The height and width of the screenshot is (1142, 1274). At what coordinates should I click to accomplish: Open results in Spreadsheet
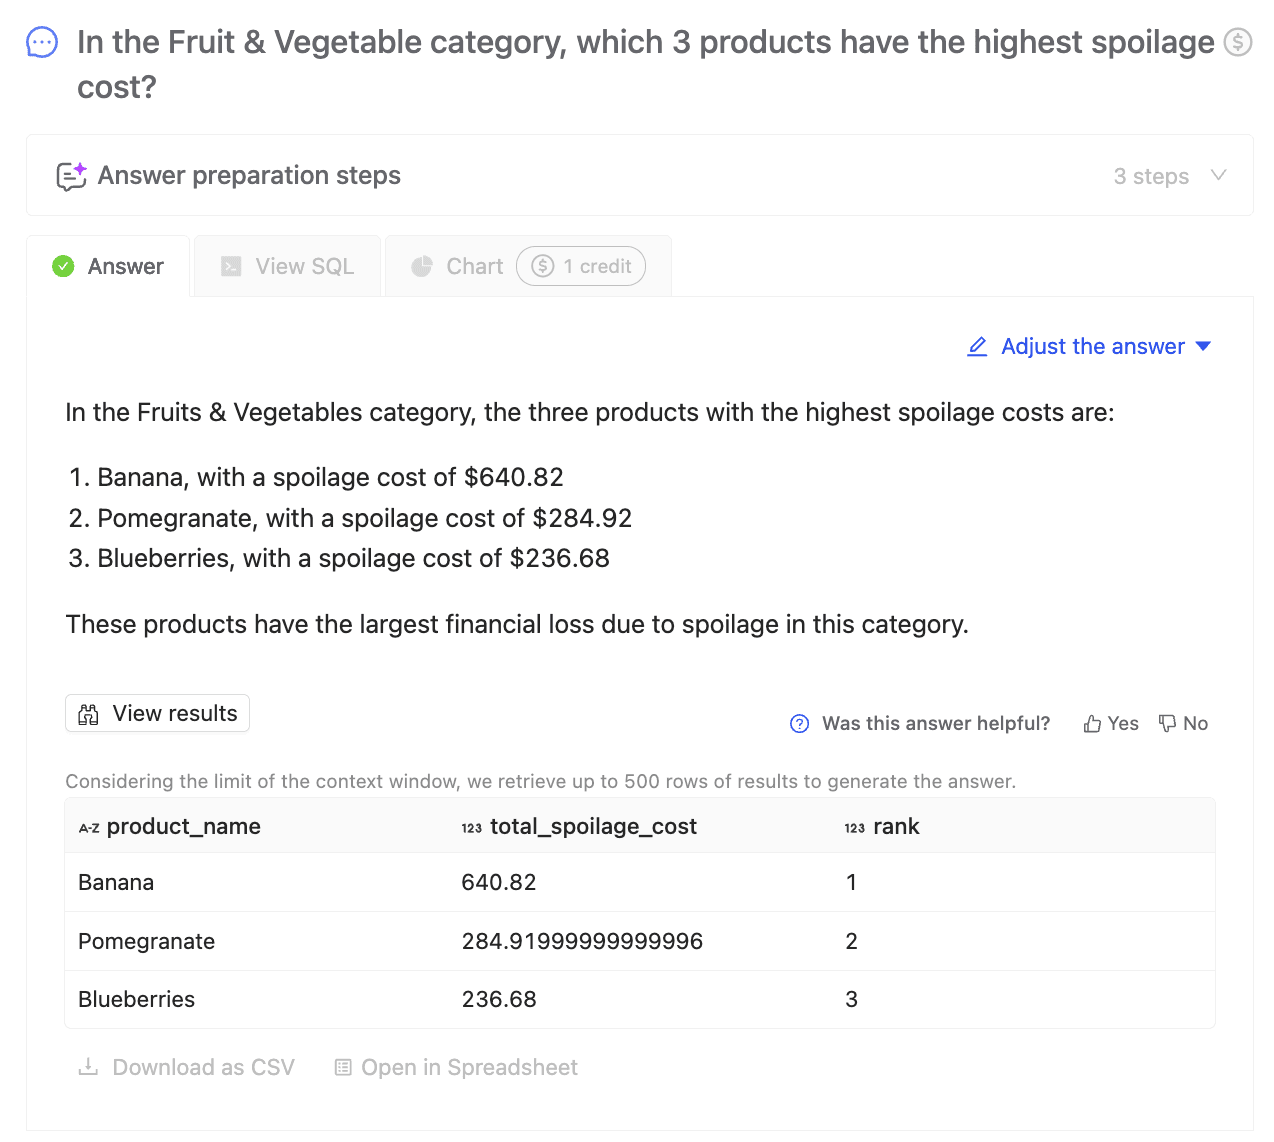[x=456, y=1068]
